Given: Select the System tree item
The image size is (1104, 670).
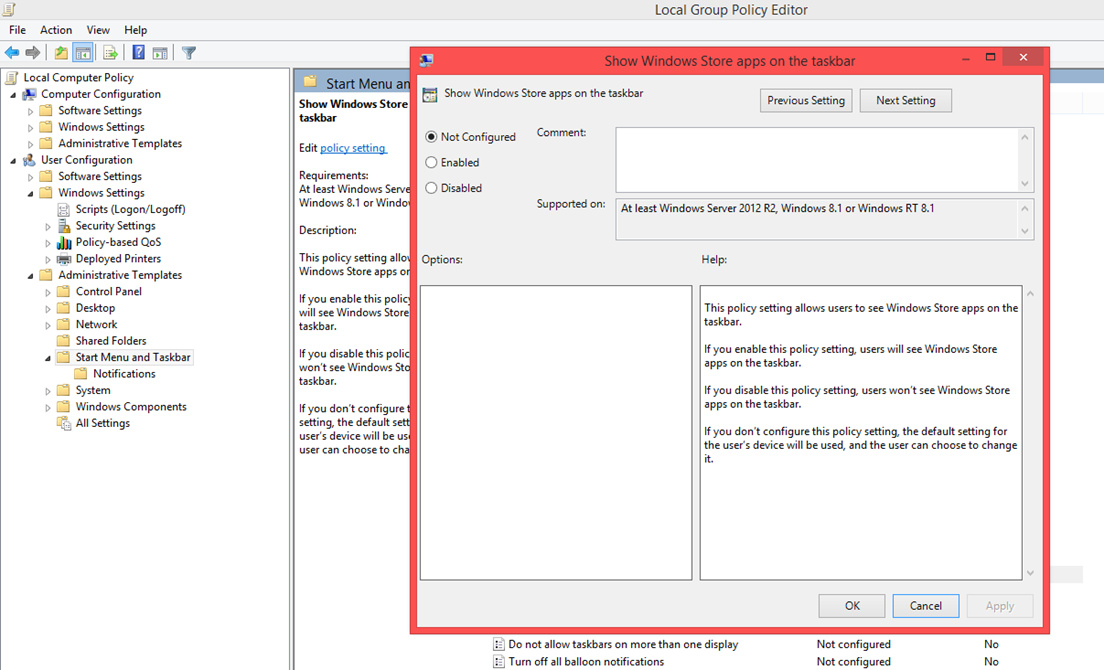Looking at the screenshot, I should tap(93, 390).
